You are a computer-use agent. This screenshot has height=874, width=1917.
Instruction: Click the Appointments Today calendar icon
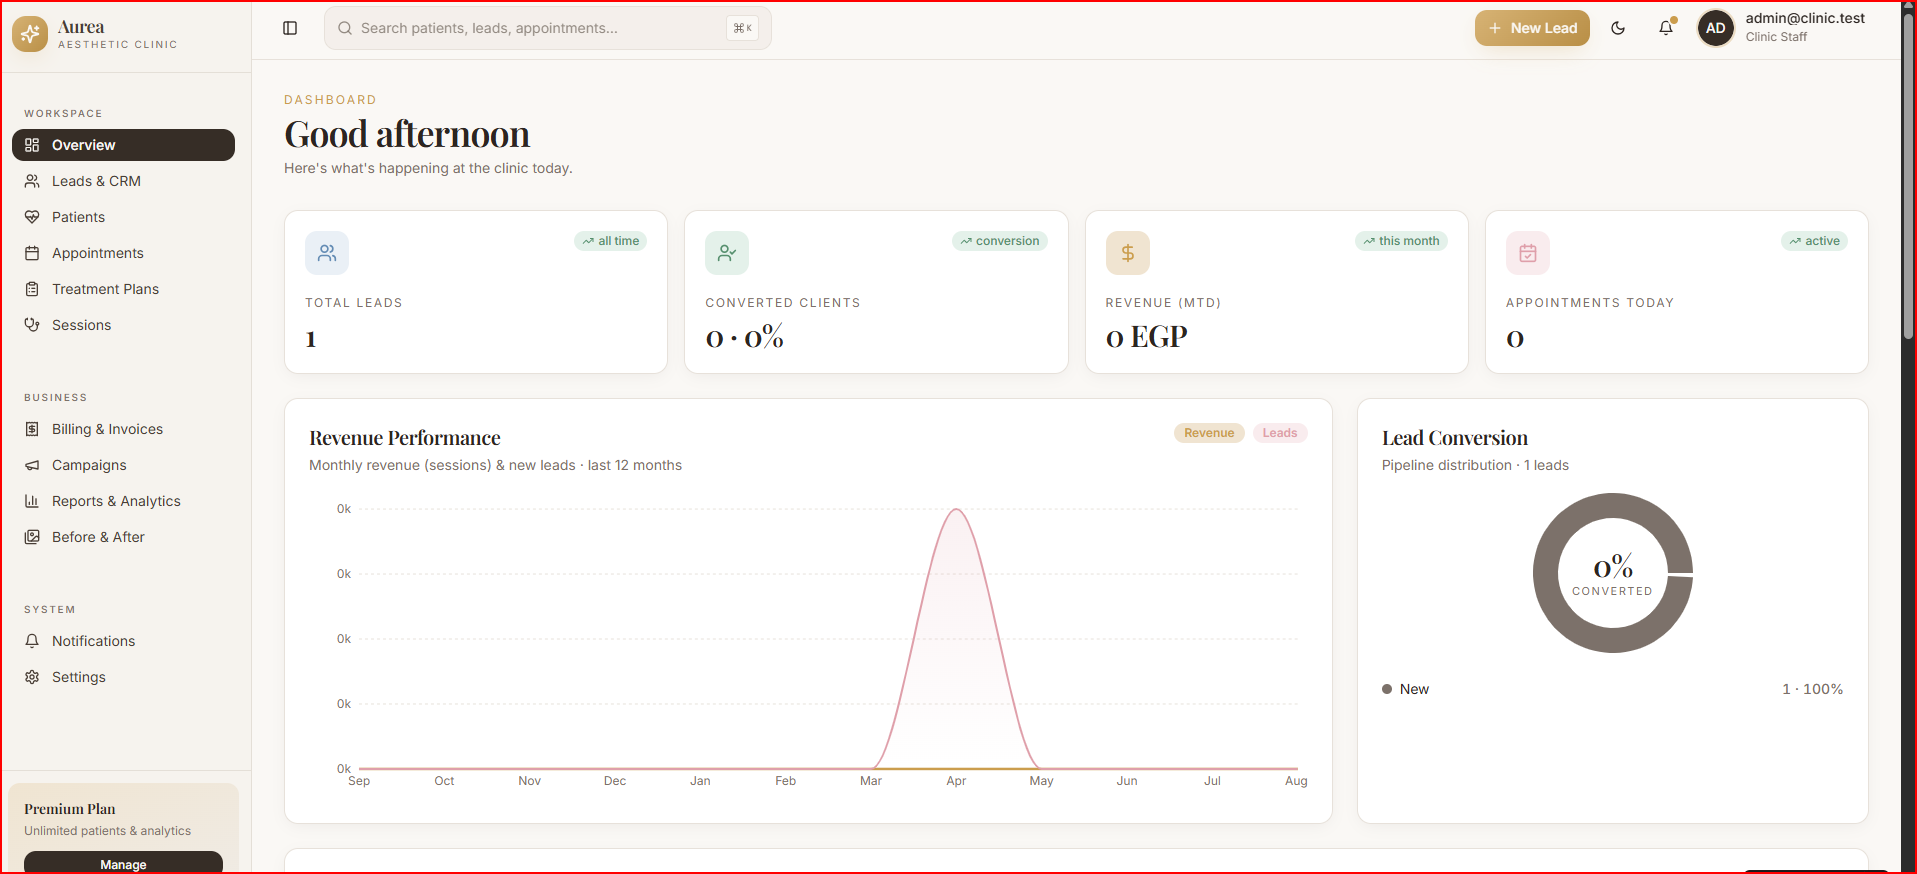[x=1528, y=253]
